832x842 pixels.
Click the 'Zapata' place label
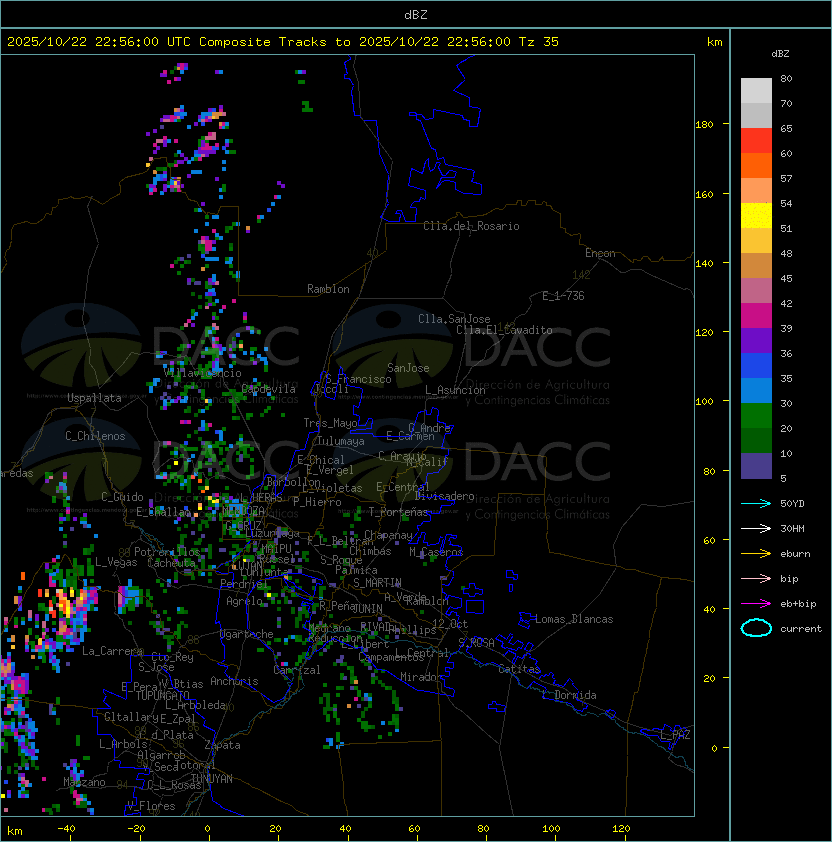point(222,745)
